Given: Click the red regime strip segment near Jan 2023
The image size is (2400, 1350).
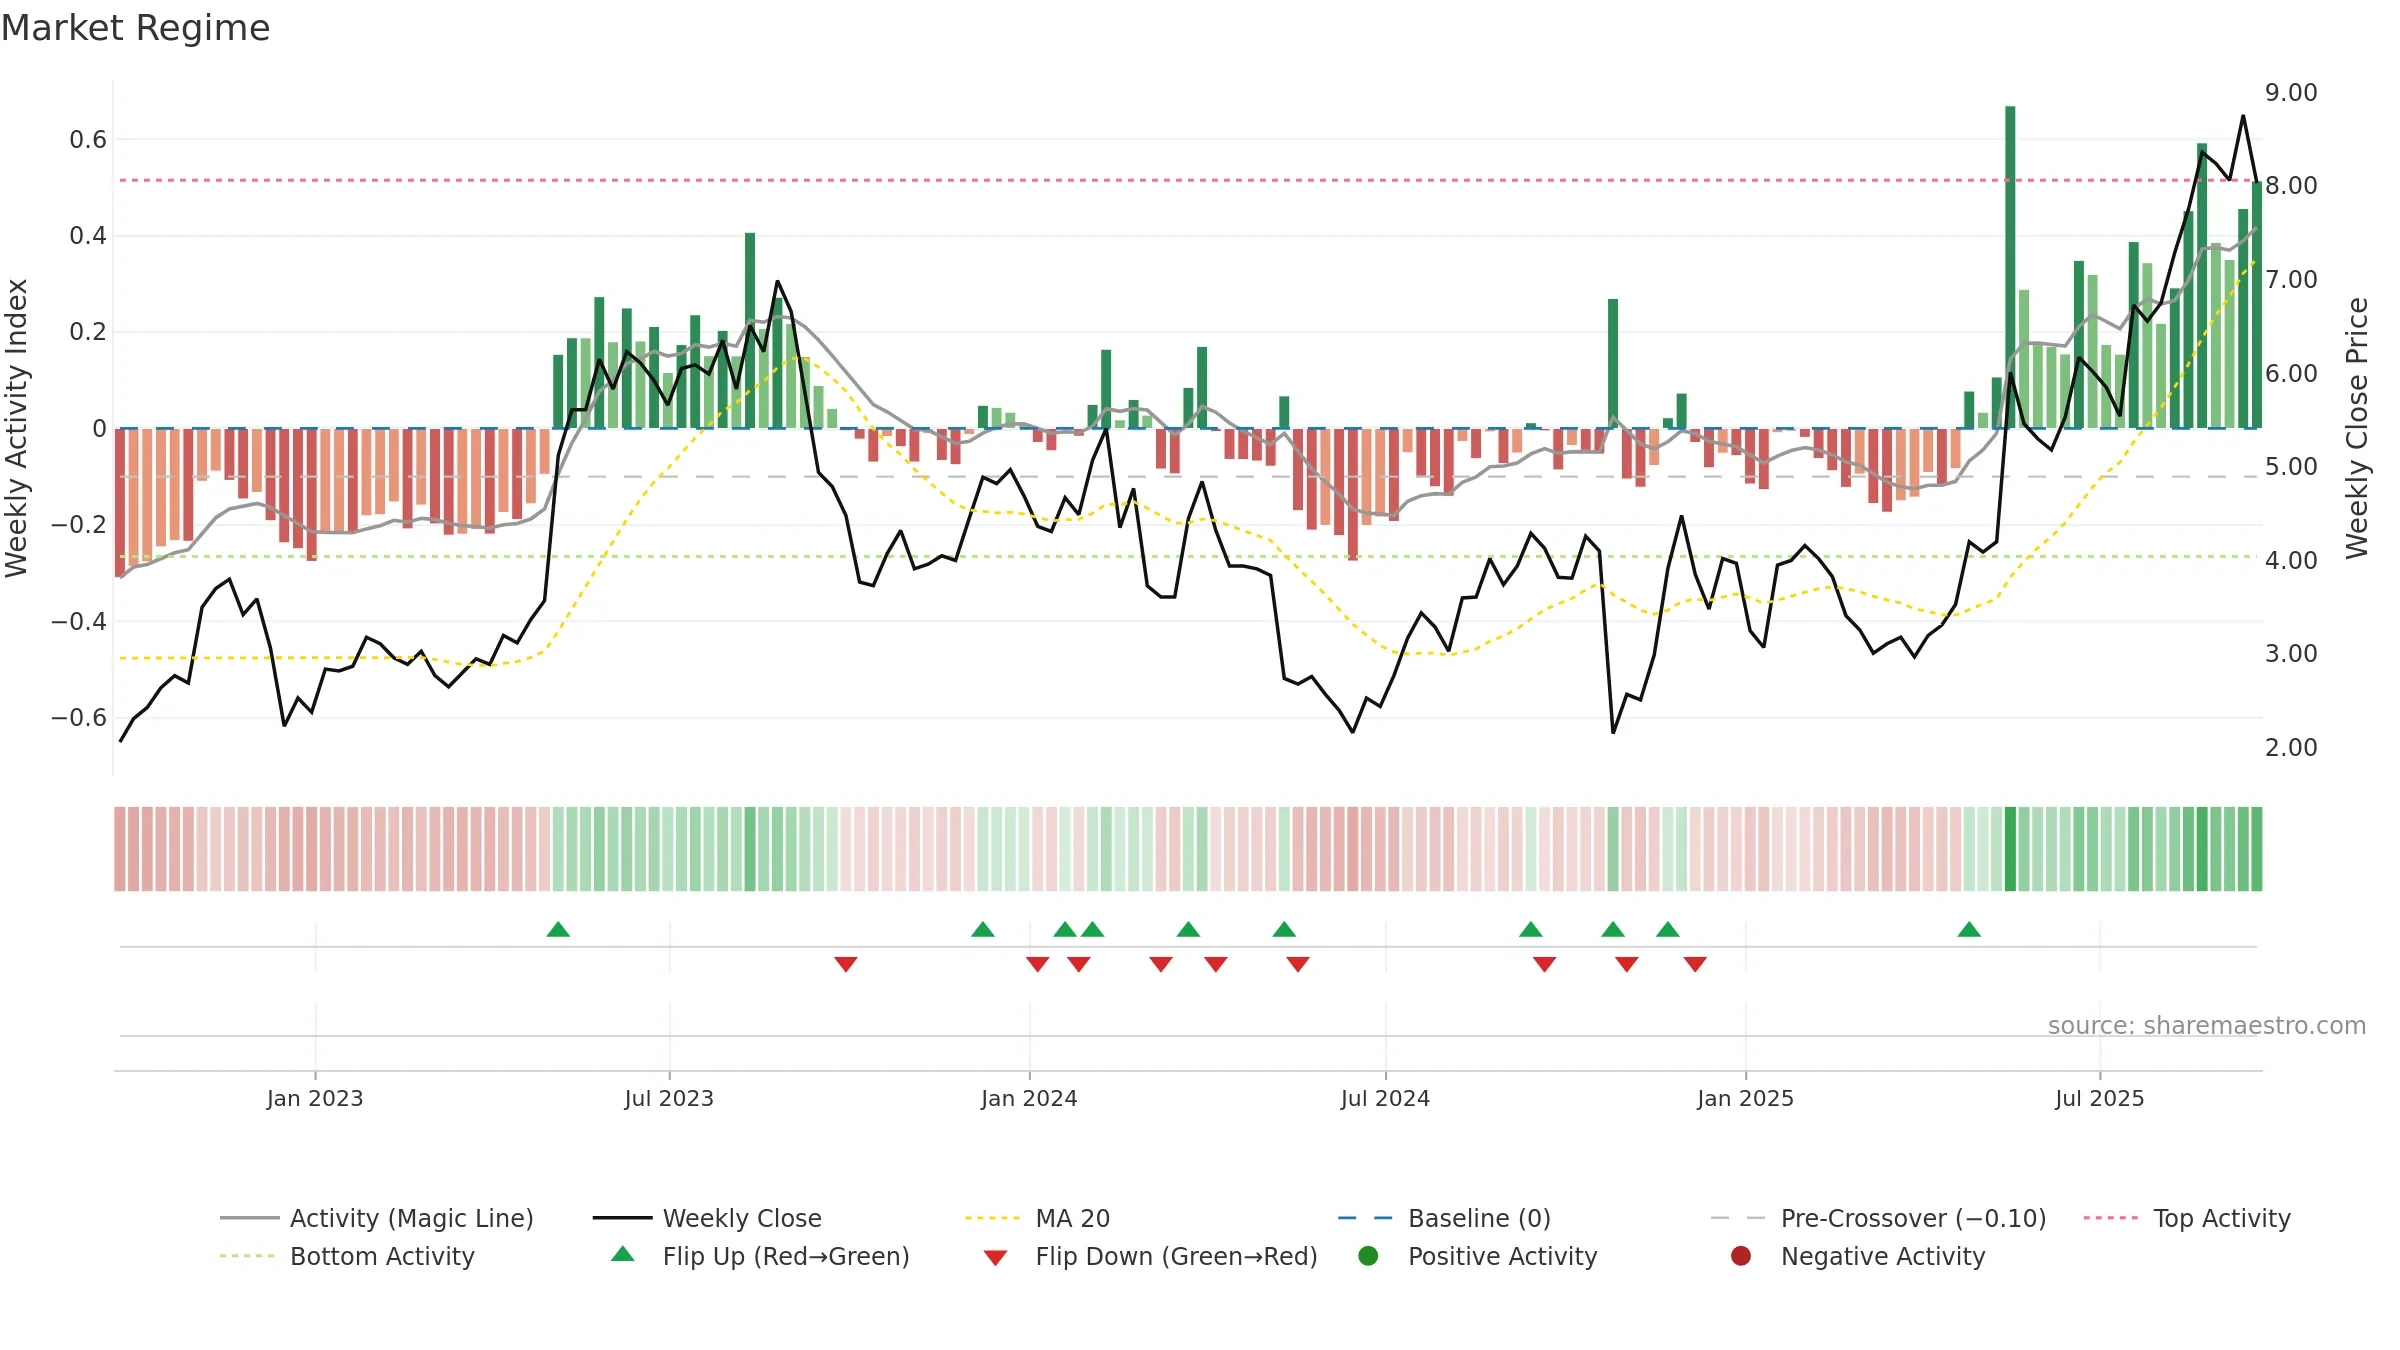Looking at the screenshot, I should click(x=312, y=849).
